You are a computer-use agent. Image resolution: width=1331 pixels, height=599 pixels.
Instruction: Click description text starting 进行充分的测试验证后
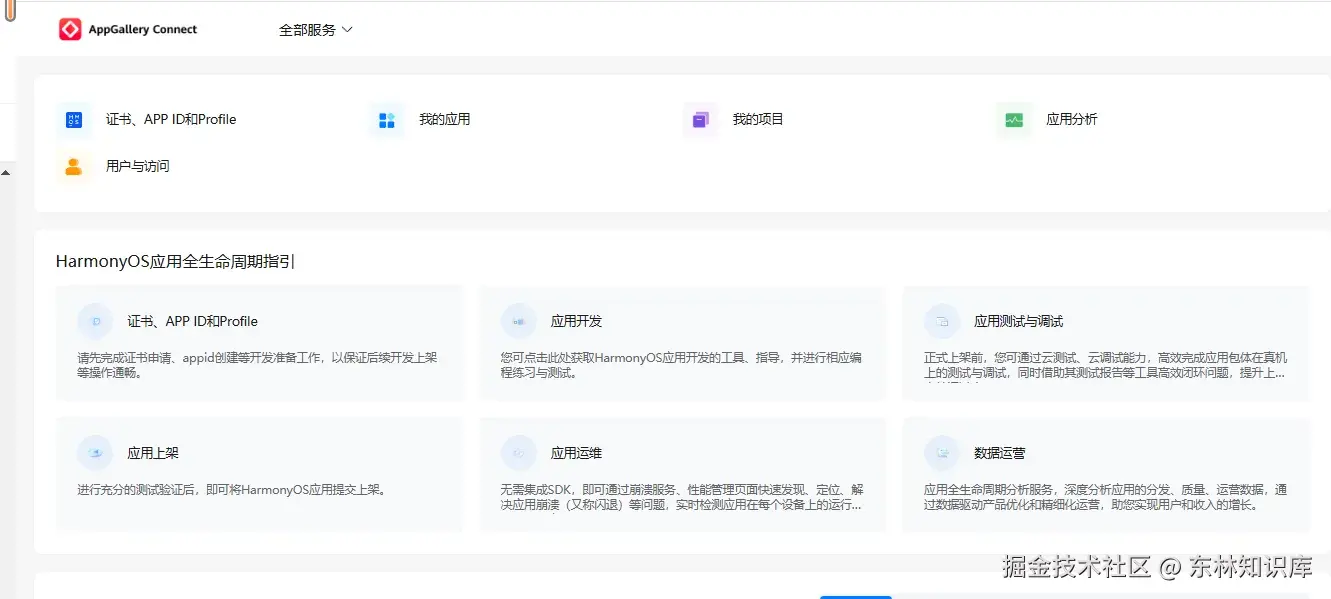232,490
